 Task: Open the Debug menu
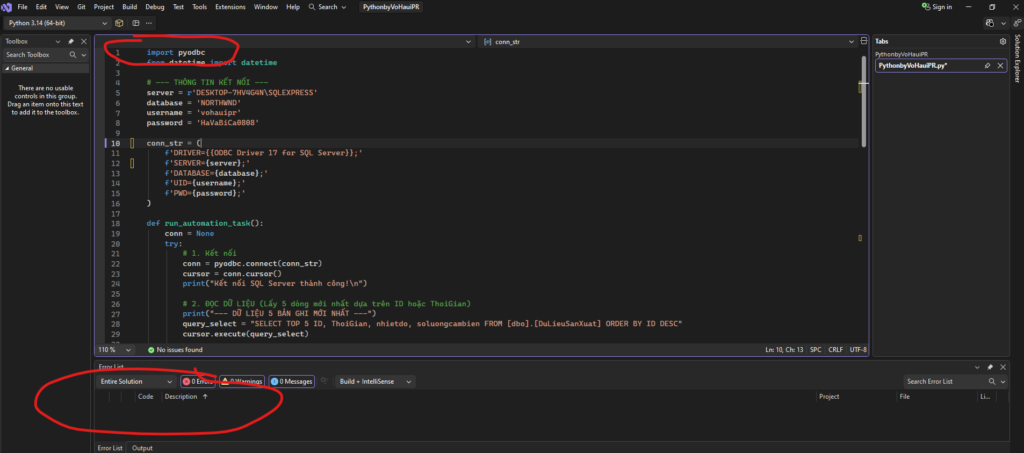pyautogui.click(x=155, y=7)
